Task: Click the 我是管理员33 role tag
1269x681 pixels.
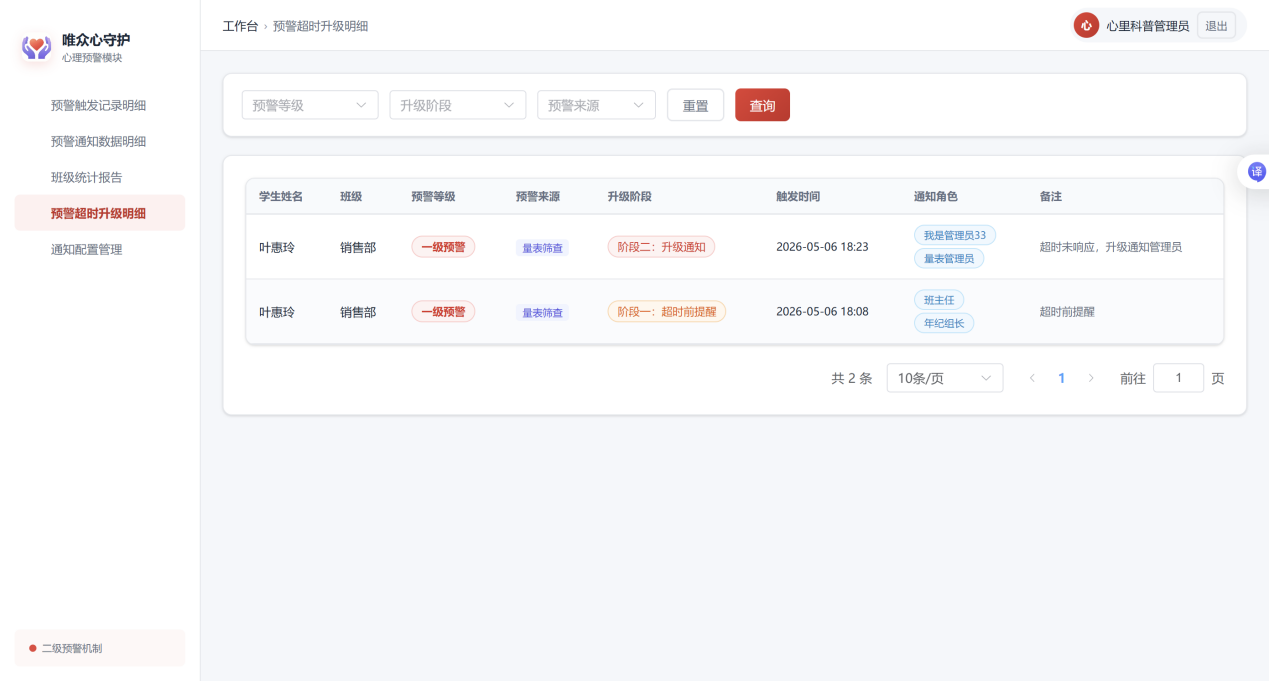Action: (x=955, y=235)
